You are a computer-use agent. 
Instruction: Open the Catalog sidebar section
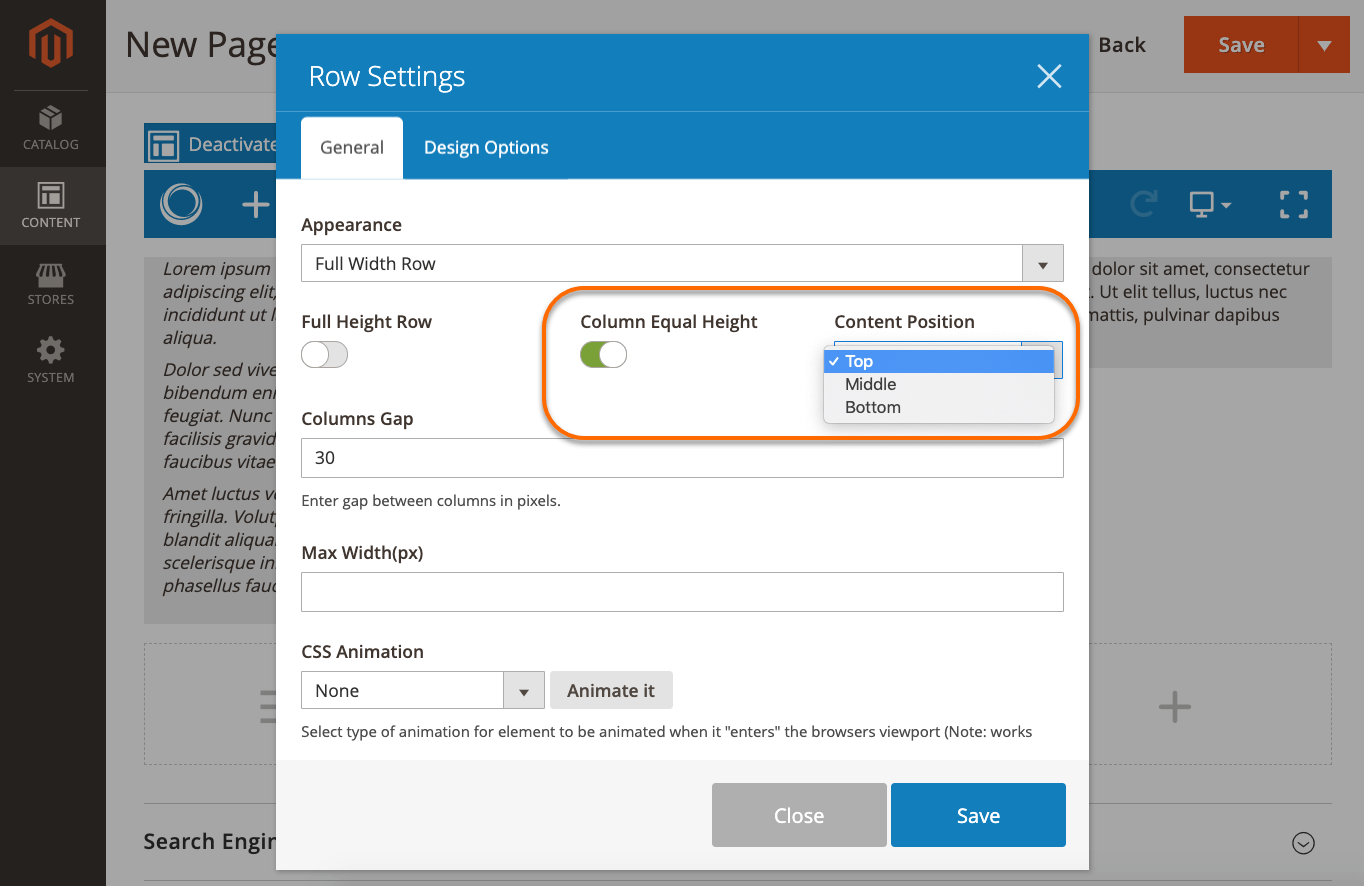[x=51, y=128]
